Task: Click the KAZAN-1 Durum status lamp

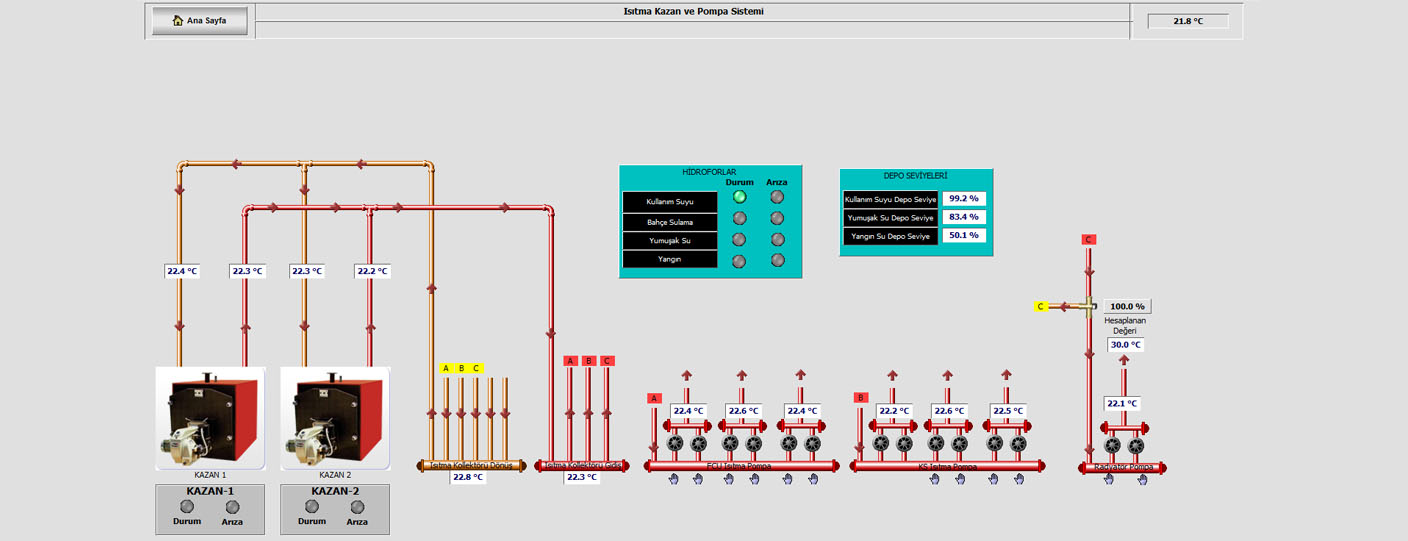Action: (x=187, y=507)
